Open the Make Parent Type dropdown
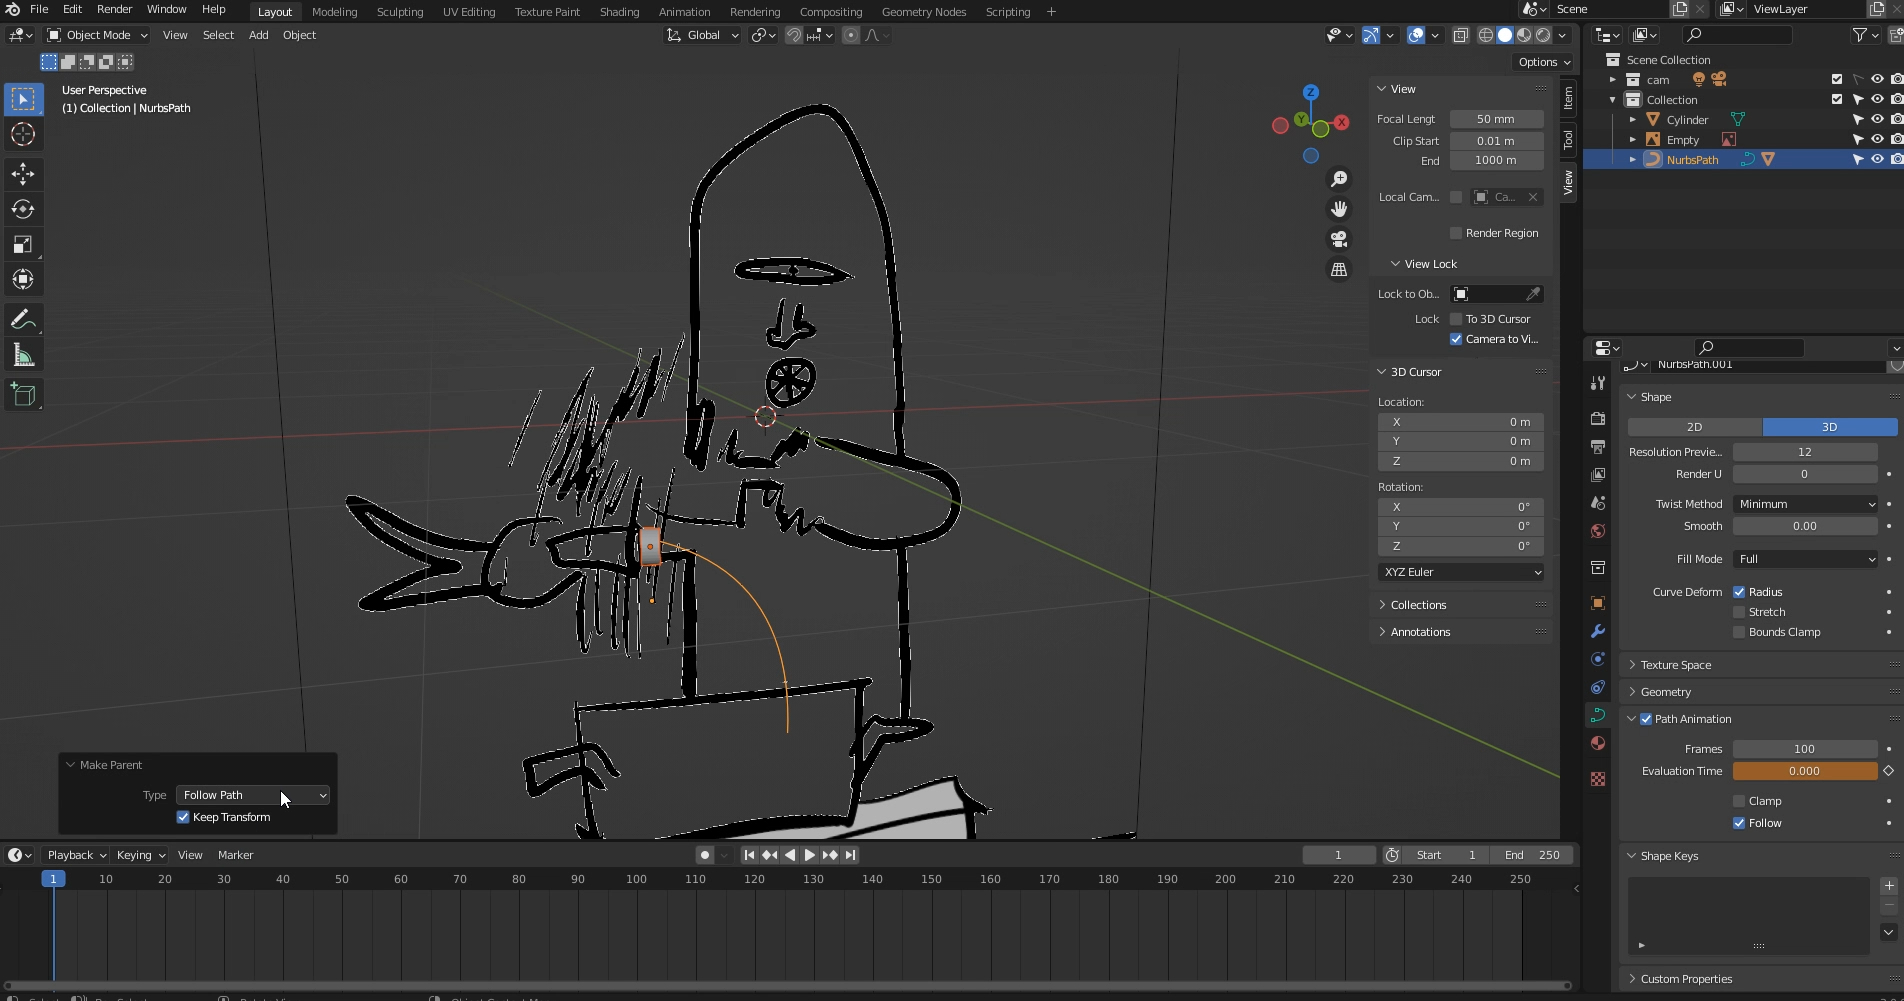This screenshot has height=1001, width=1904. 253,795
